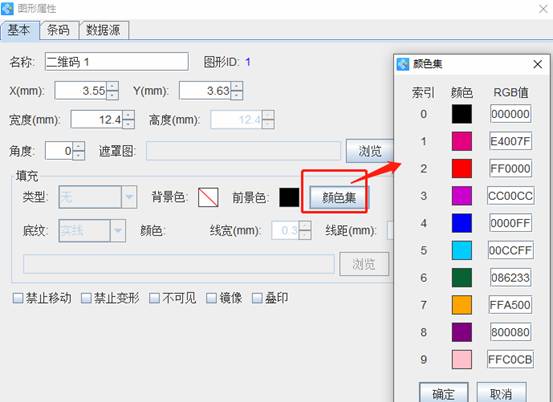Click the black foreground color swatch
The image size is (553, 402).
(289, 197)
